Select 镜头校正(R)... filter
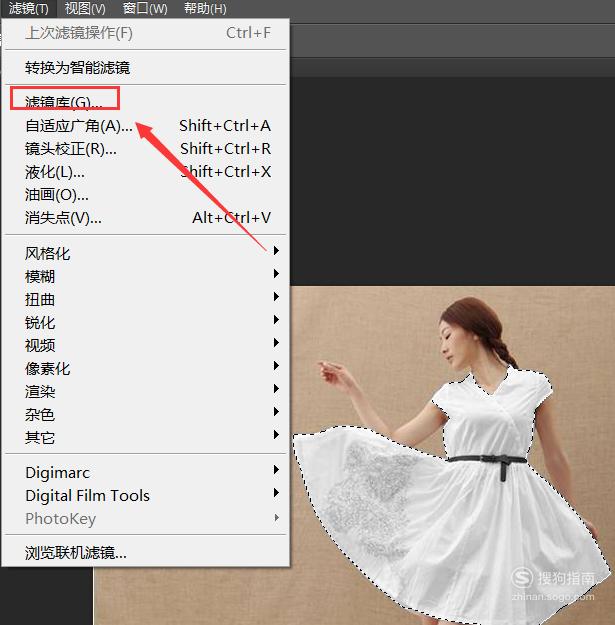Viewport: 615px width, 625px height. coord(145,149)
